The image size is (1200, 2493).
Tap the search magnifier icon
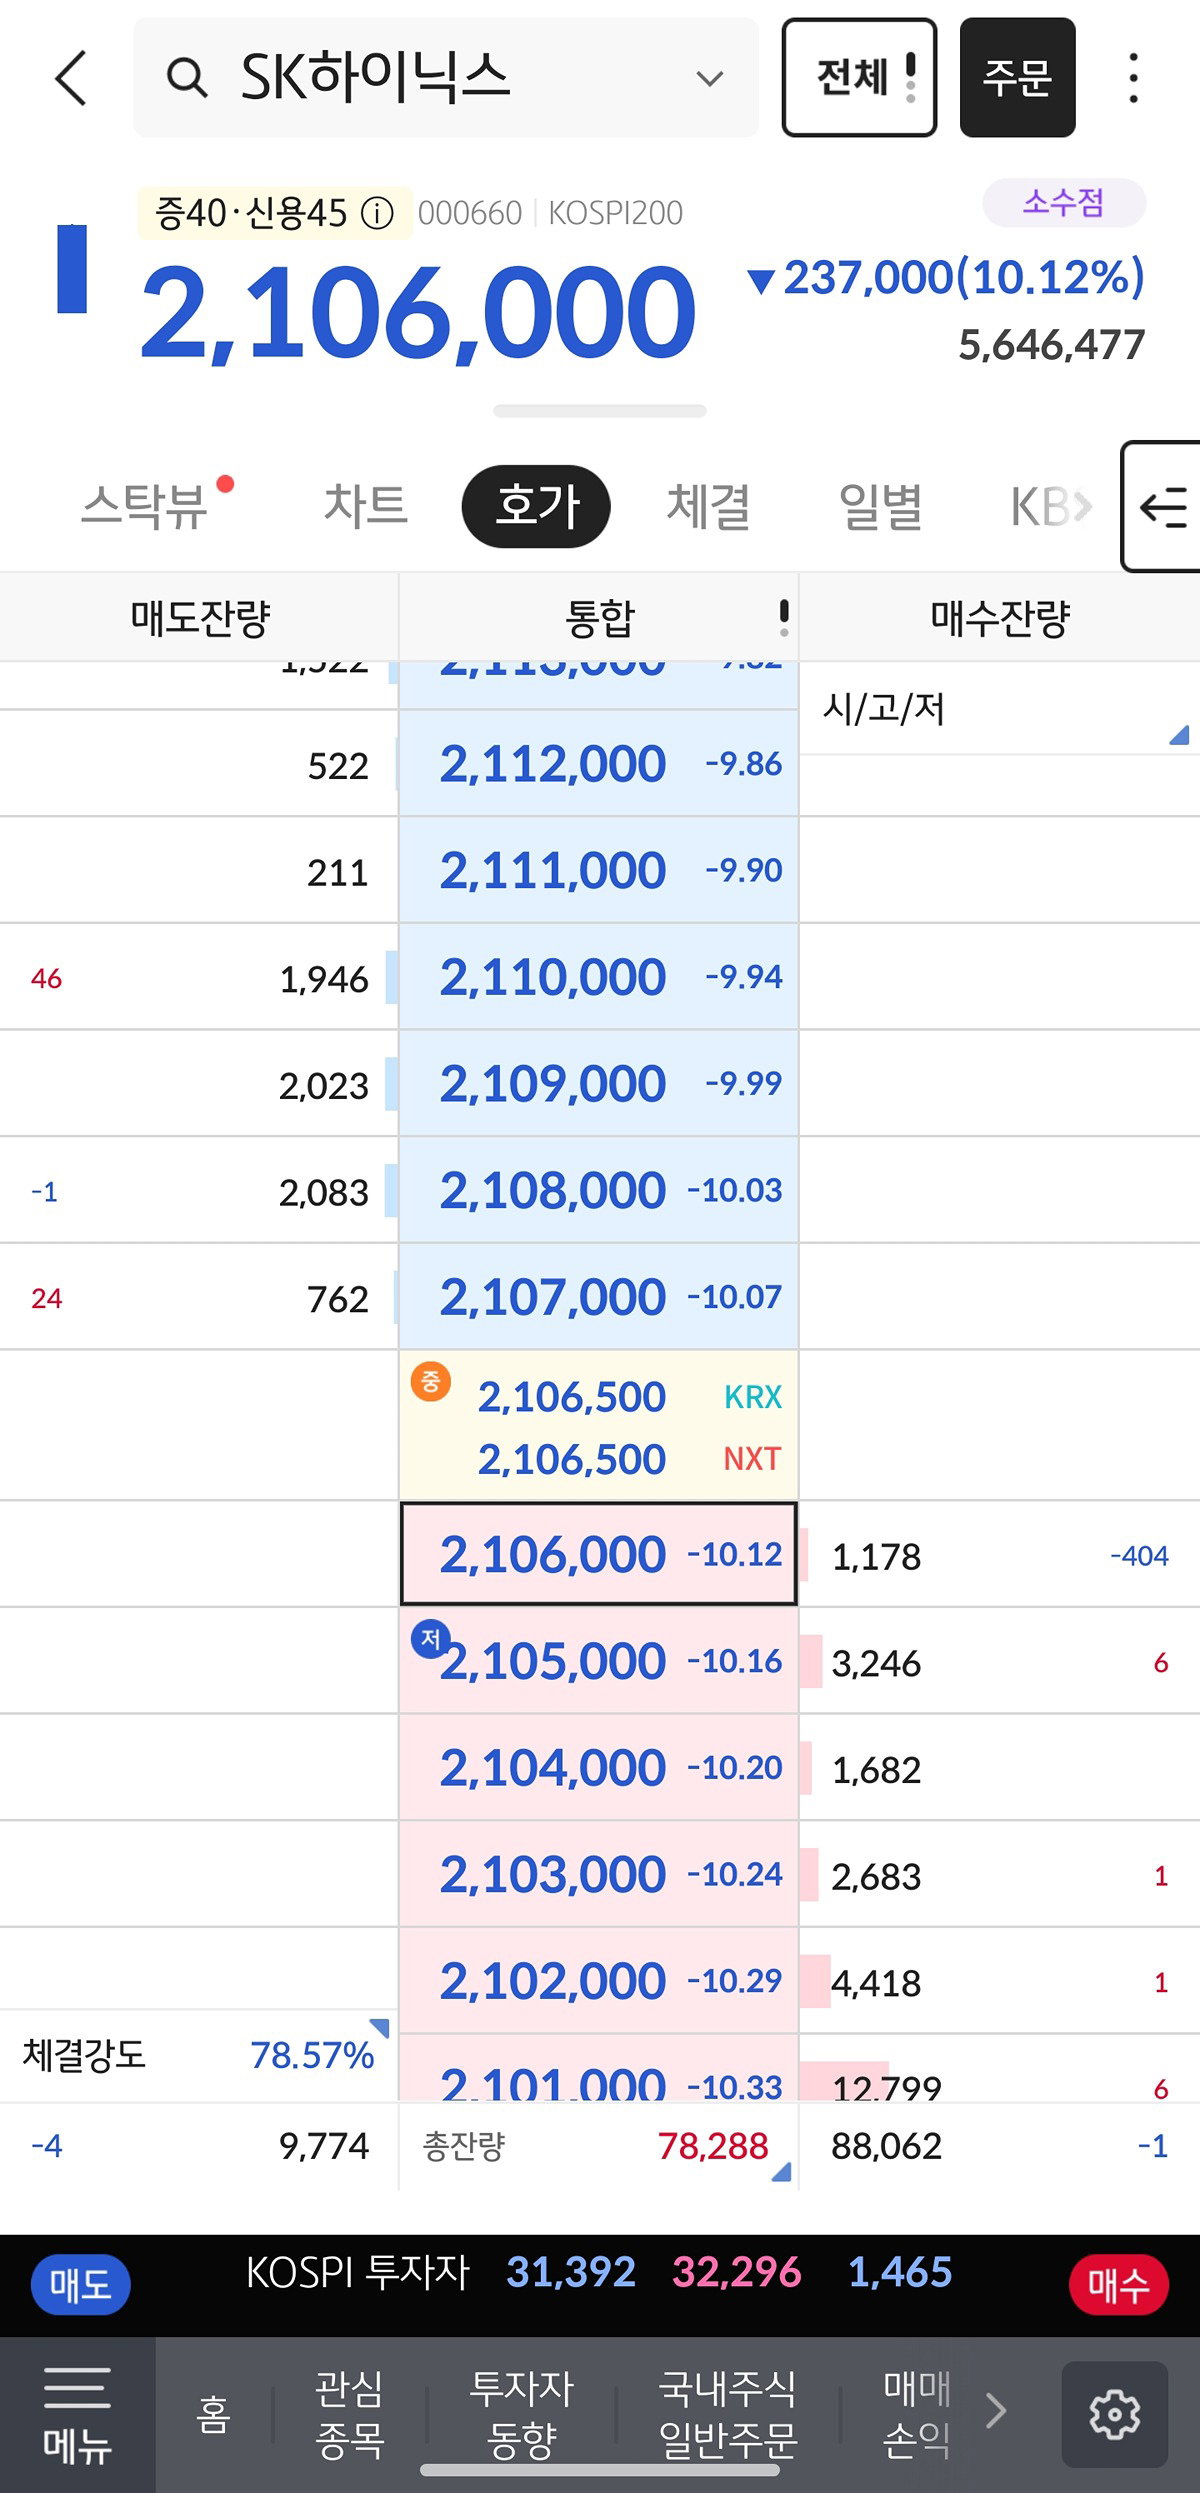tap(187, 77)
